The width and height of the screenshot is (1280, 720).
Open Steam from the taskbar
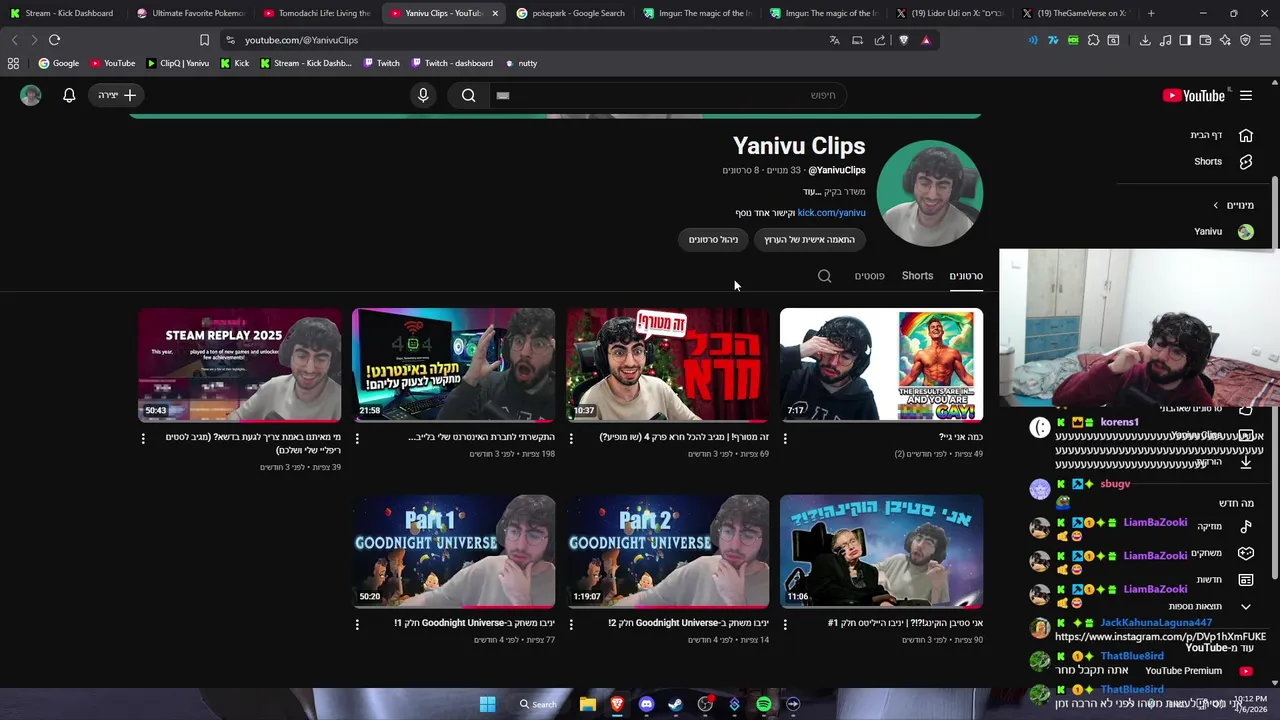675,704
